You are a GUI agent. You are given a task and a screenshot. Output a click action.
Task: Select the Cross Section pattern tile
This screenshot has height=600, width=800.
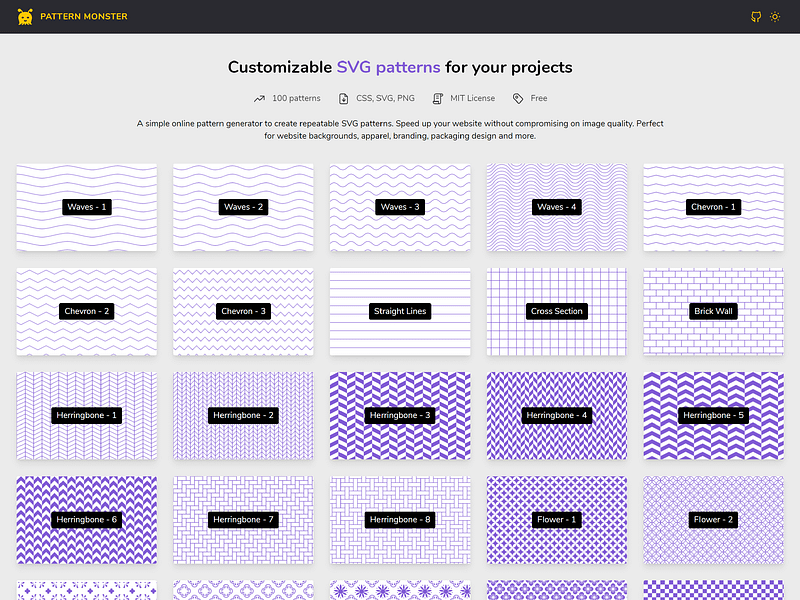557,312
